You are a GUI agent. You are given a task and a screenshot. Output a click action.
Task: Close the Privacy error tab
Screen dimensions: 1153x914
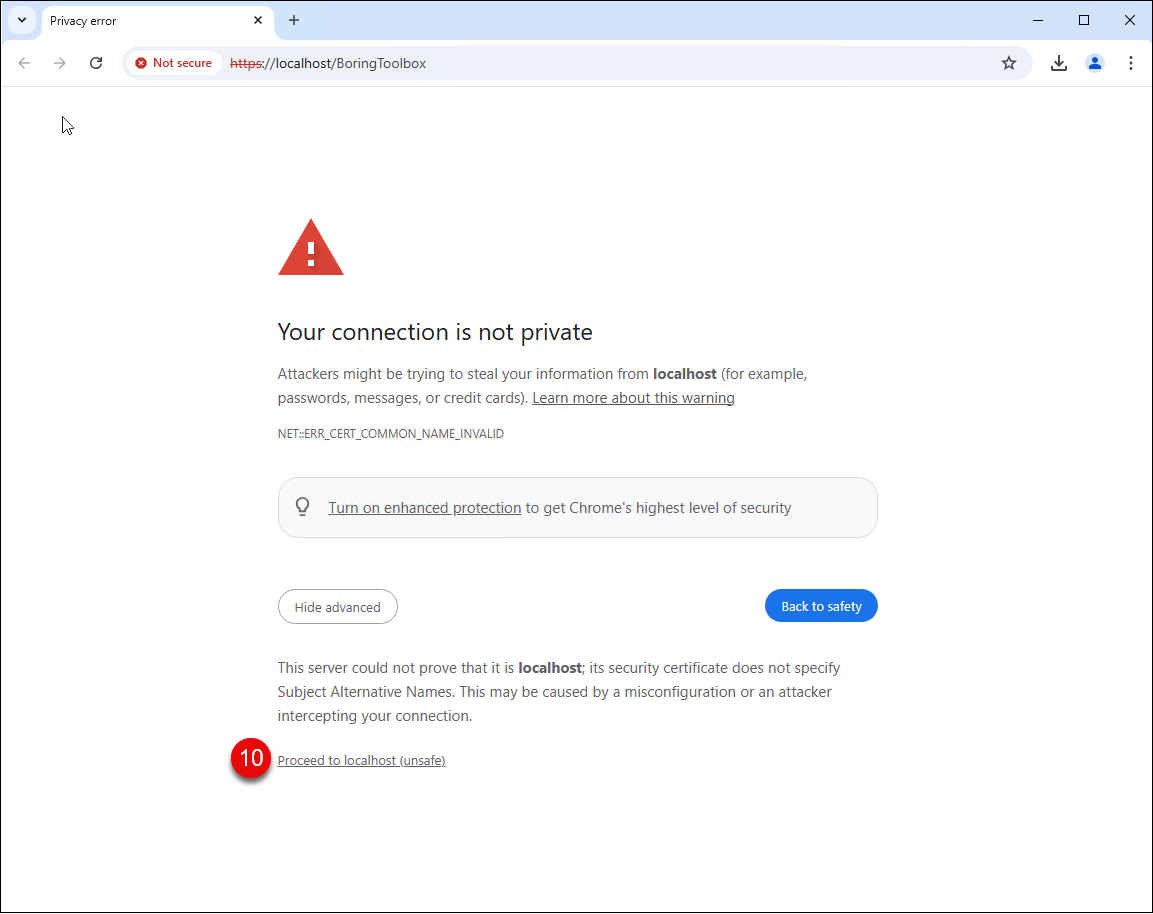258,21
